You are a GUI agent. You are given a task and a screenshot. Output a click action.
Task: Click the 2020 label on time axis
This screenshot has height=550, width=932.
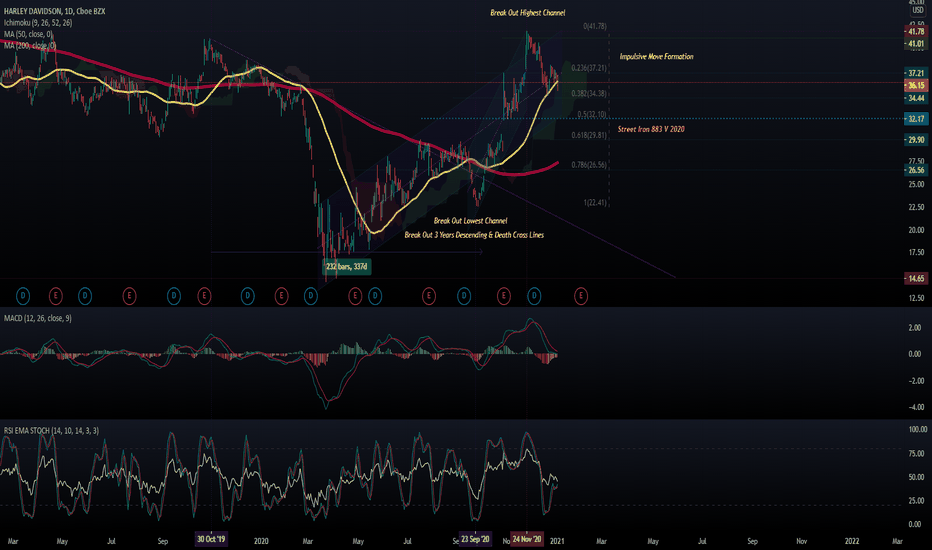[x=261, y=541]
